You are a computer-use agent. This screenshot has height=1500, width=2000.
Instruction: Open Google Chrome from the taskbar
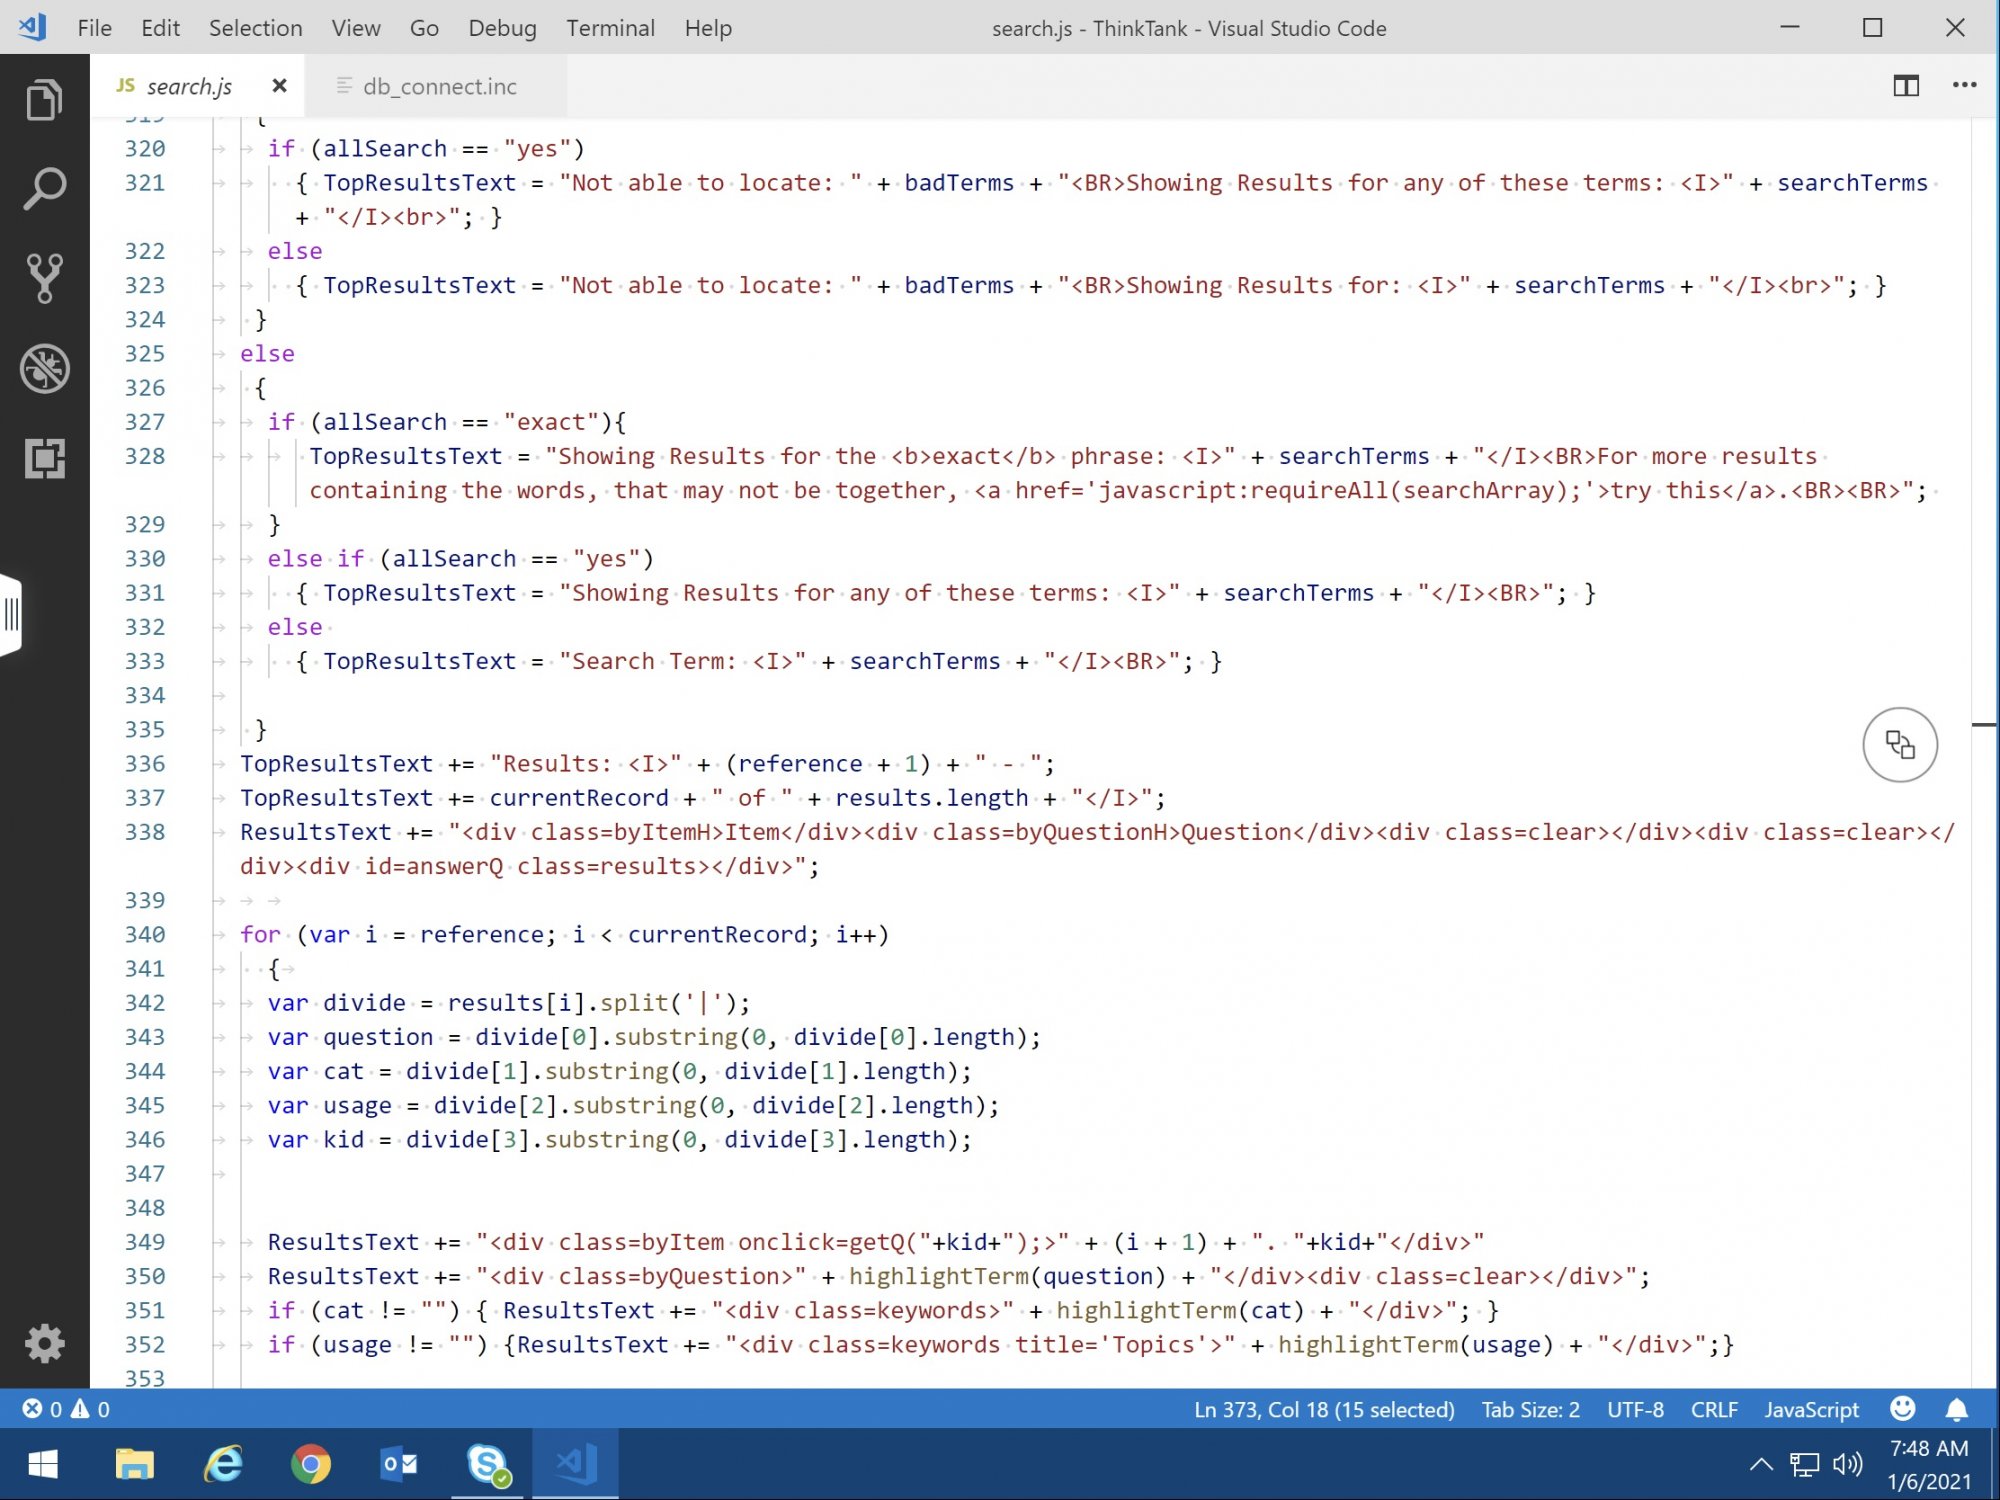point(310,1465)
